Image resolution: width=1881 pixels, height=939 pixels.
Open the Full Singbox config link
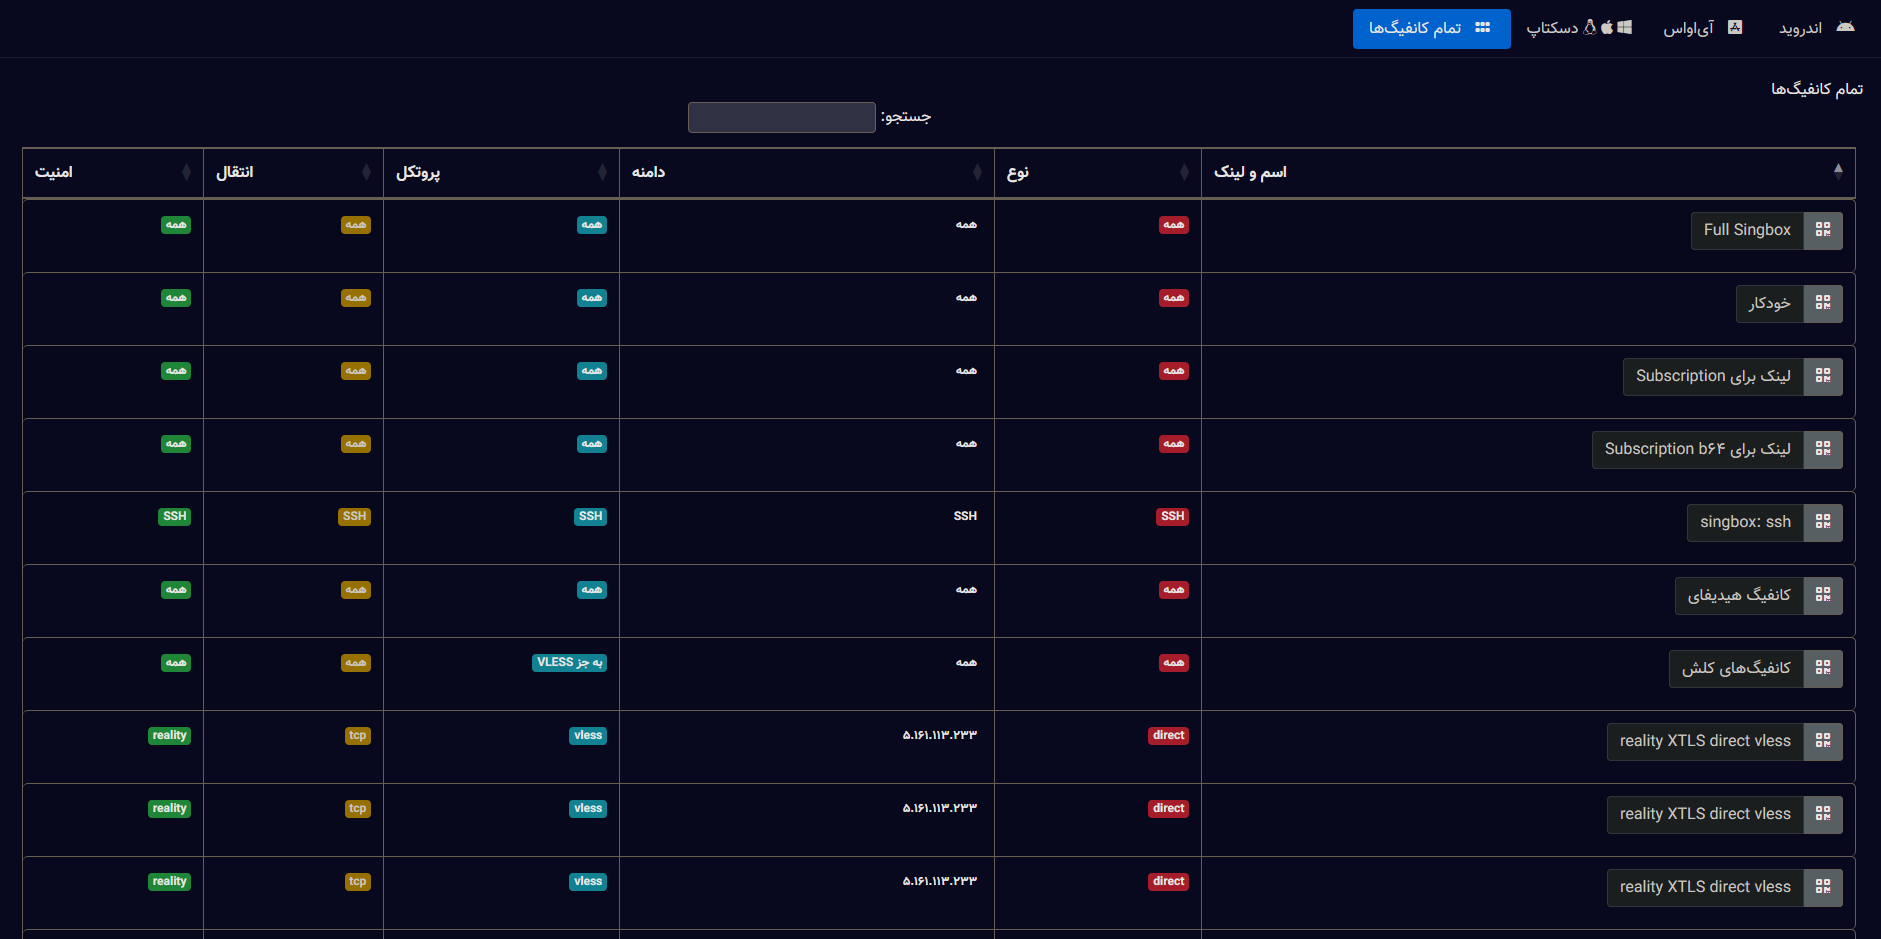tap(1747, 230)
